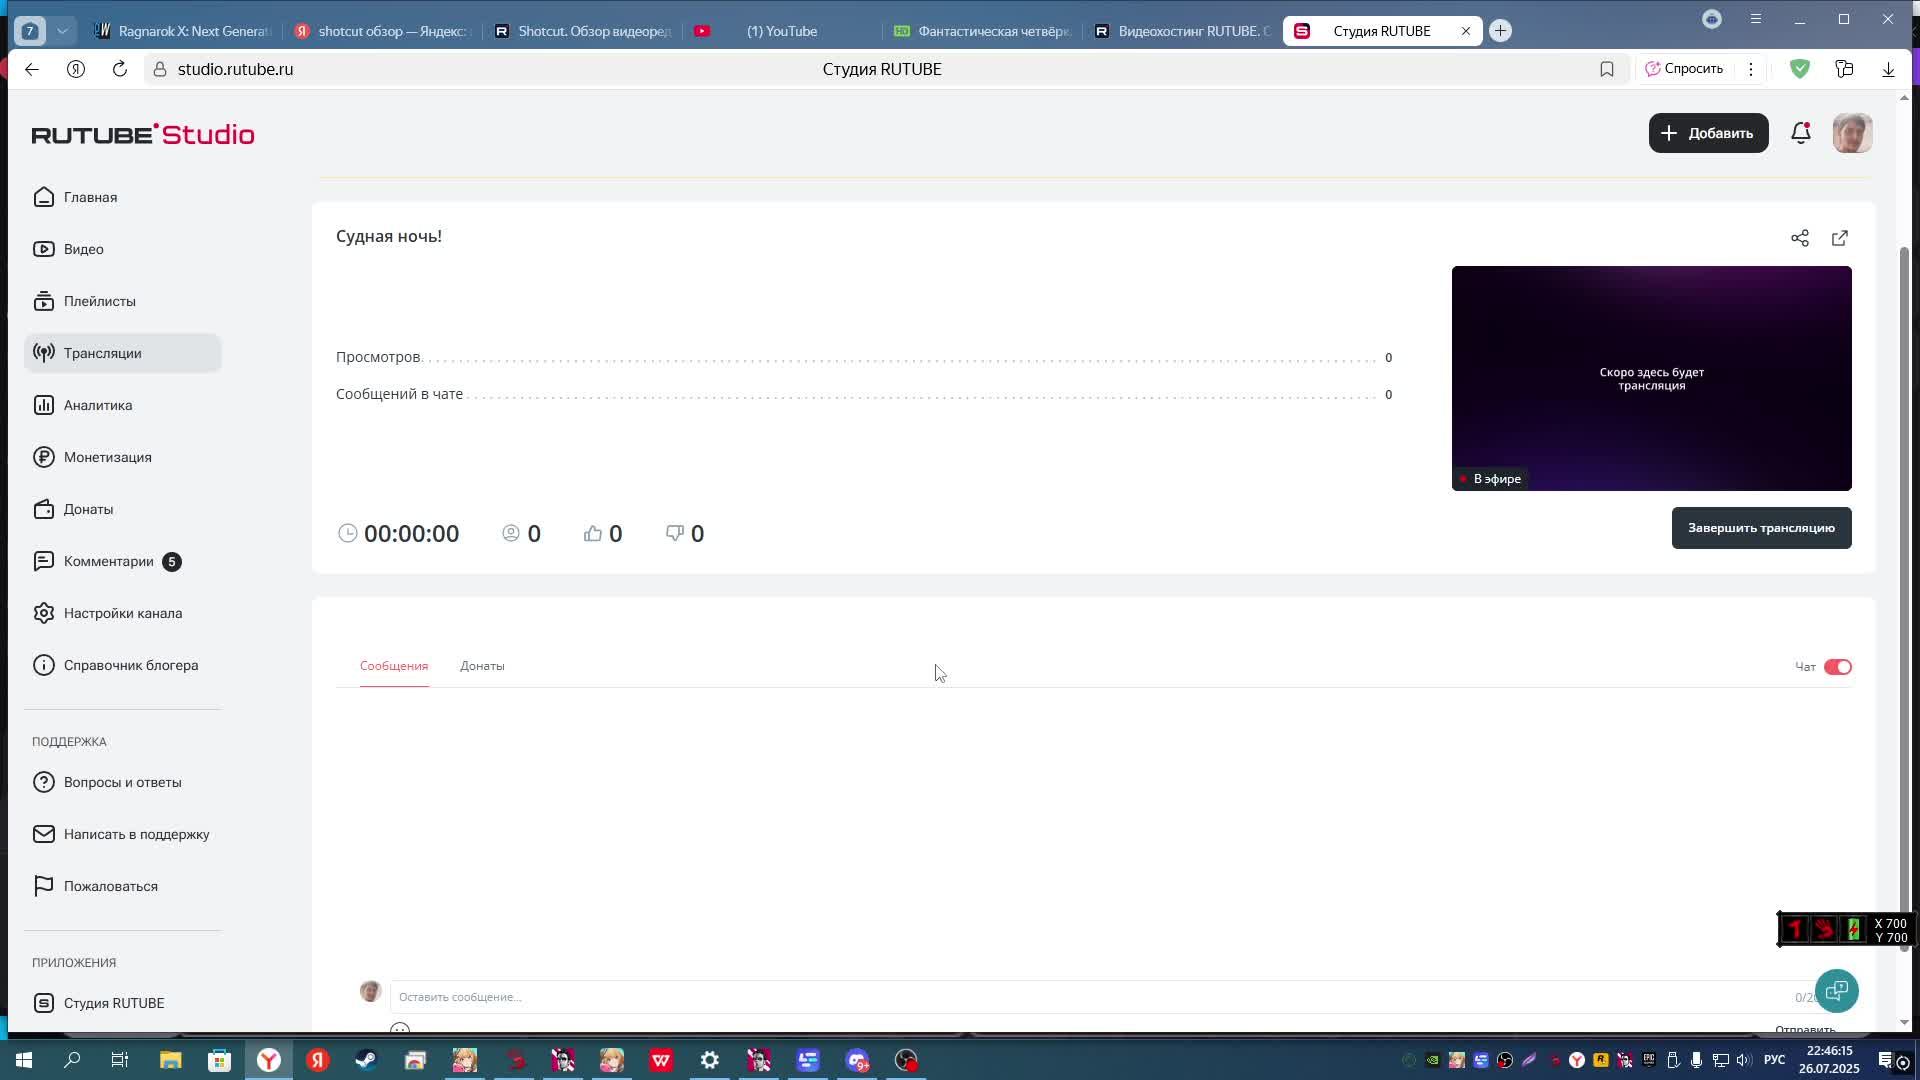The width and height of the screenshot is (1920, 1080).
Task: Go to Monetization section
Action: pos(107,457)
